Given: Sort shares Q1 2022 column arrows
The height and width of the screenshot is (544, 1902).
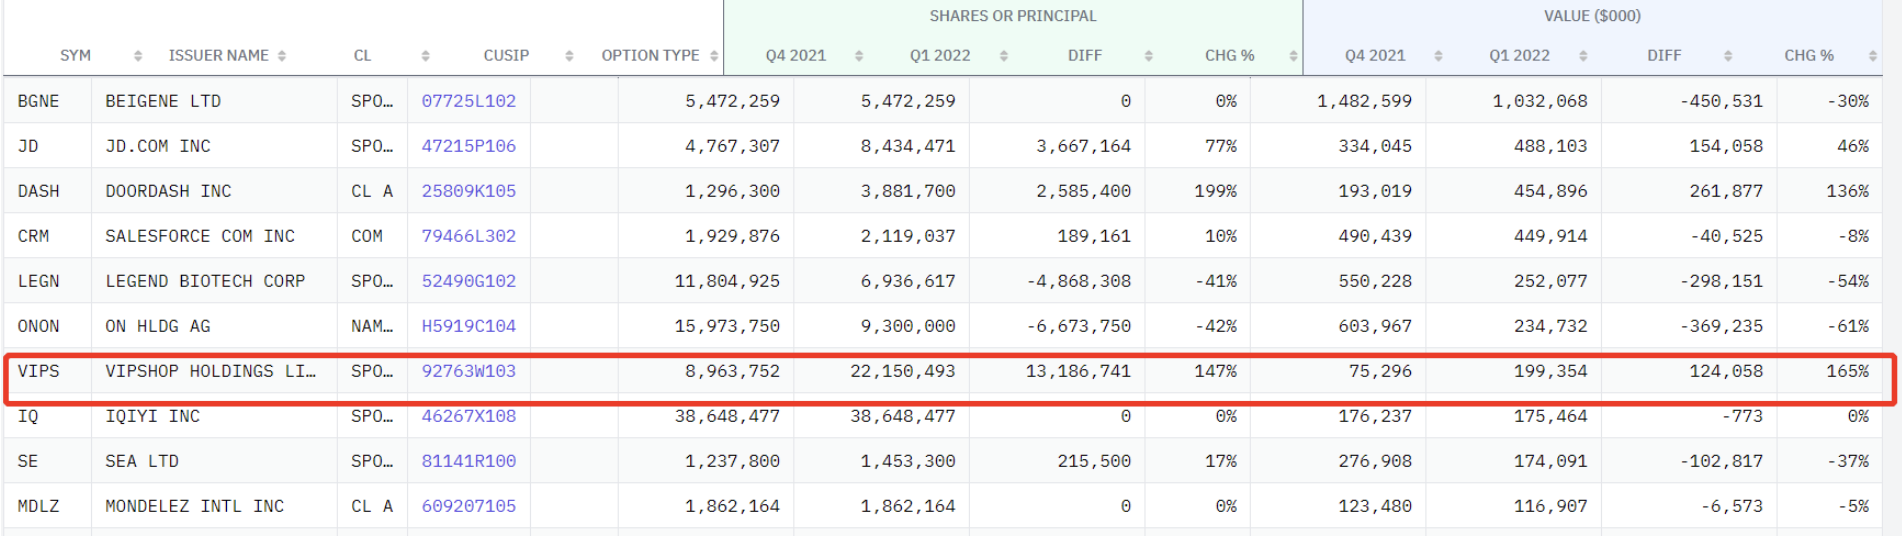Looking at the screenshot, I should coord(1003,56).
